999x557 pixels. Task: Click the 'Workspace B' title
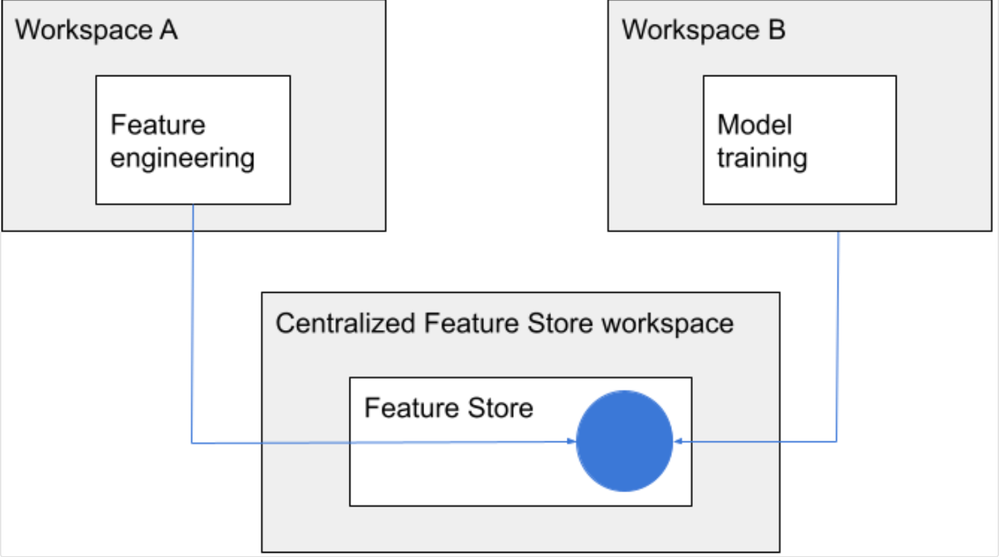703,30
